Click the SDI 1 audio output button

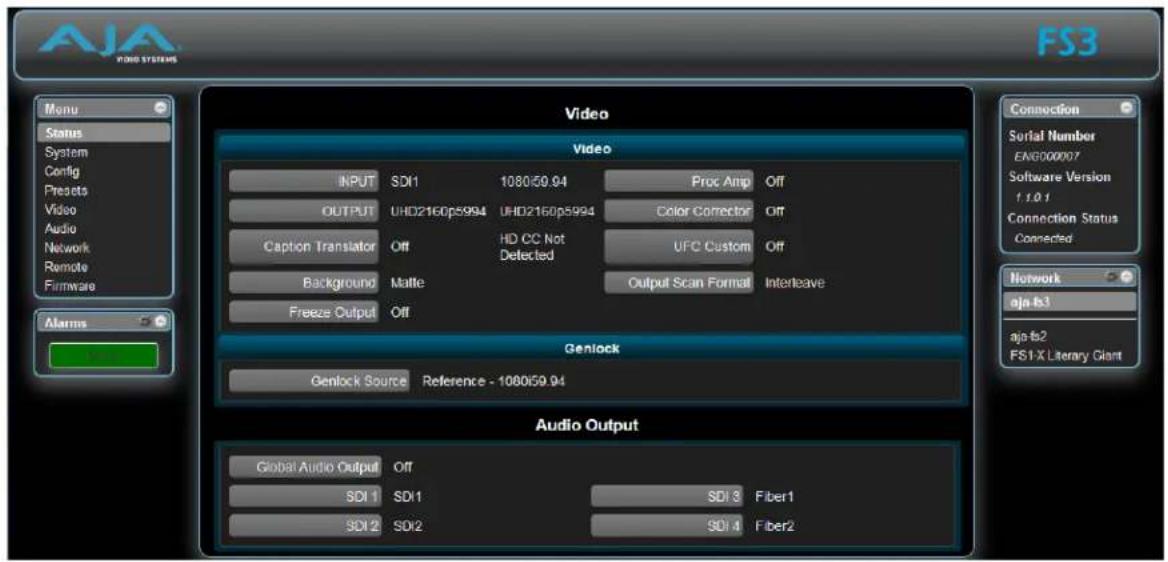coord(305,496)
